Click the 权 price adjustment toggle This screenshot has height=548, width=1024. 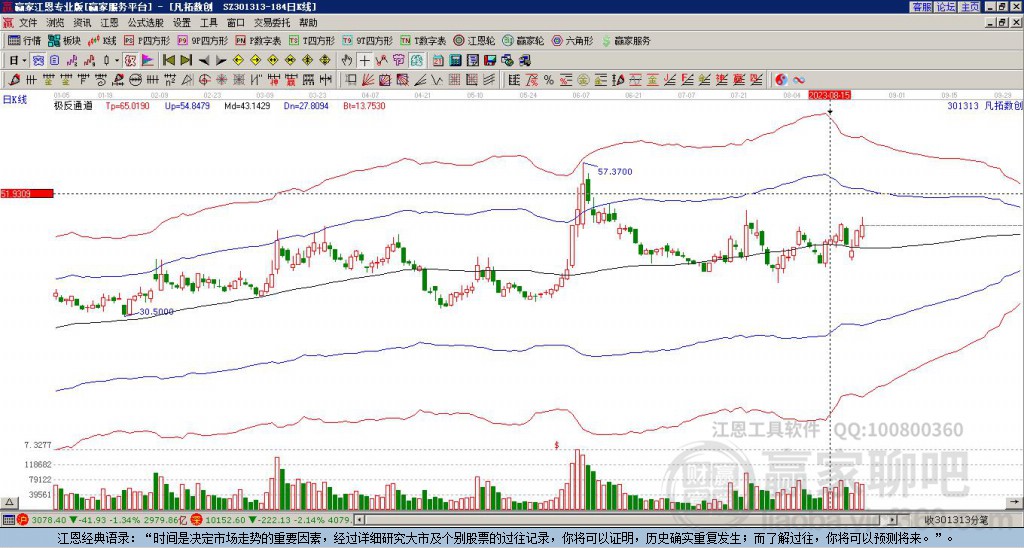(130, 60)
